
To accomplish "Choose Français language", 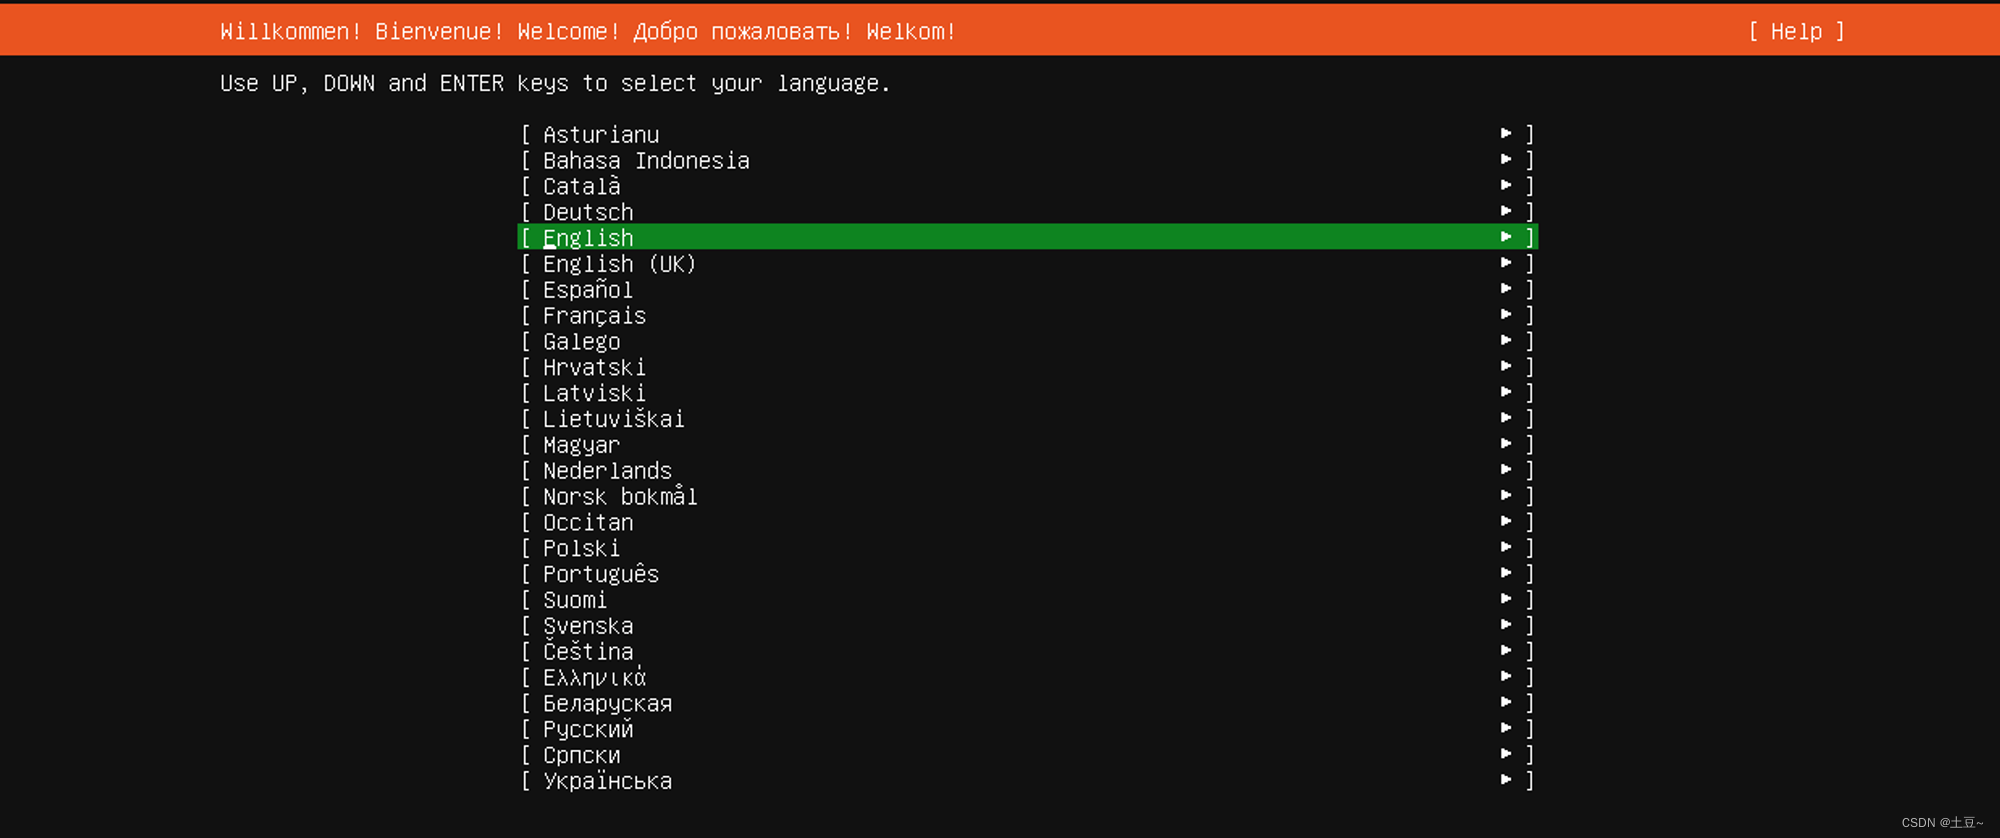I will (1027, 315).
